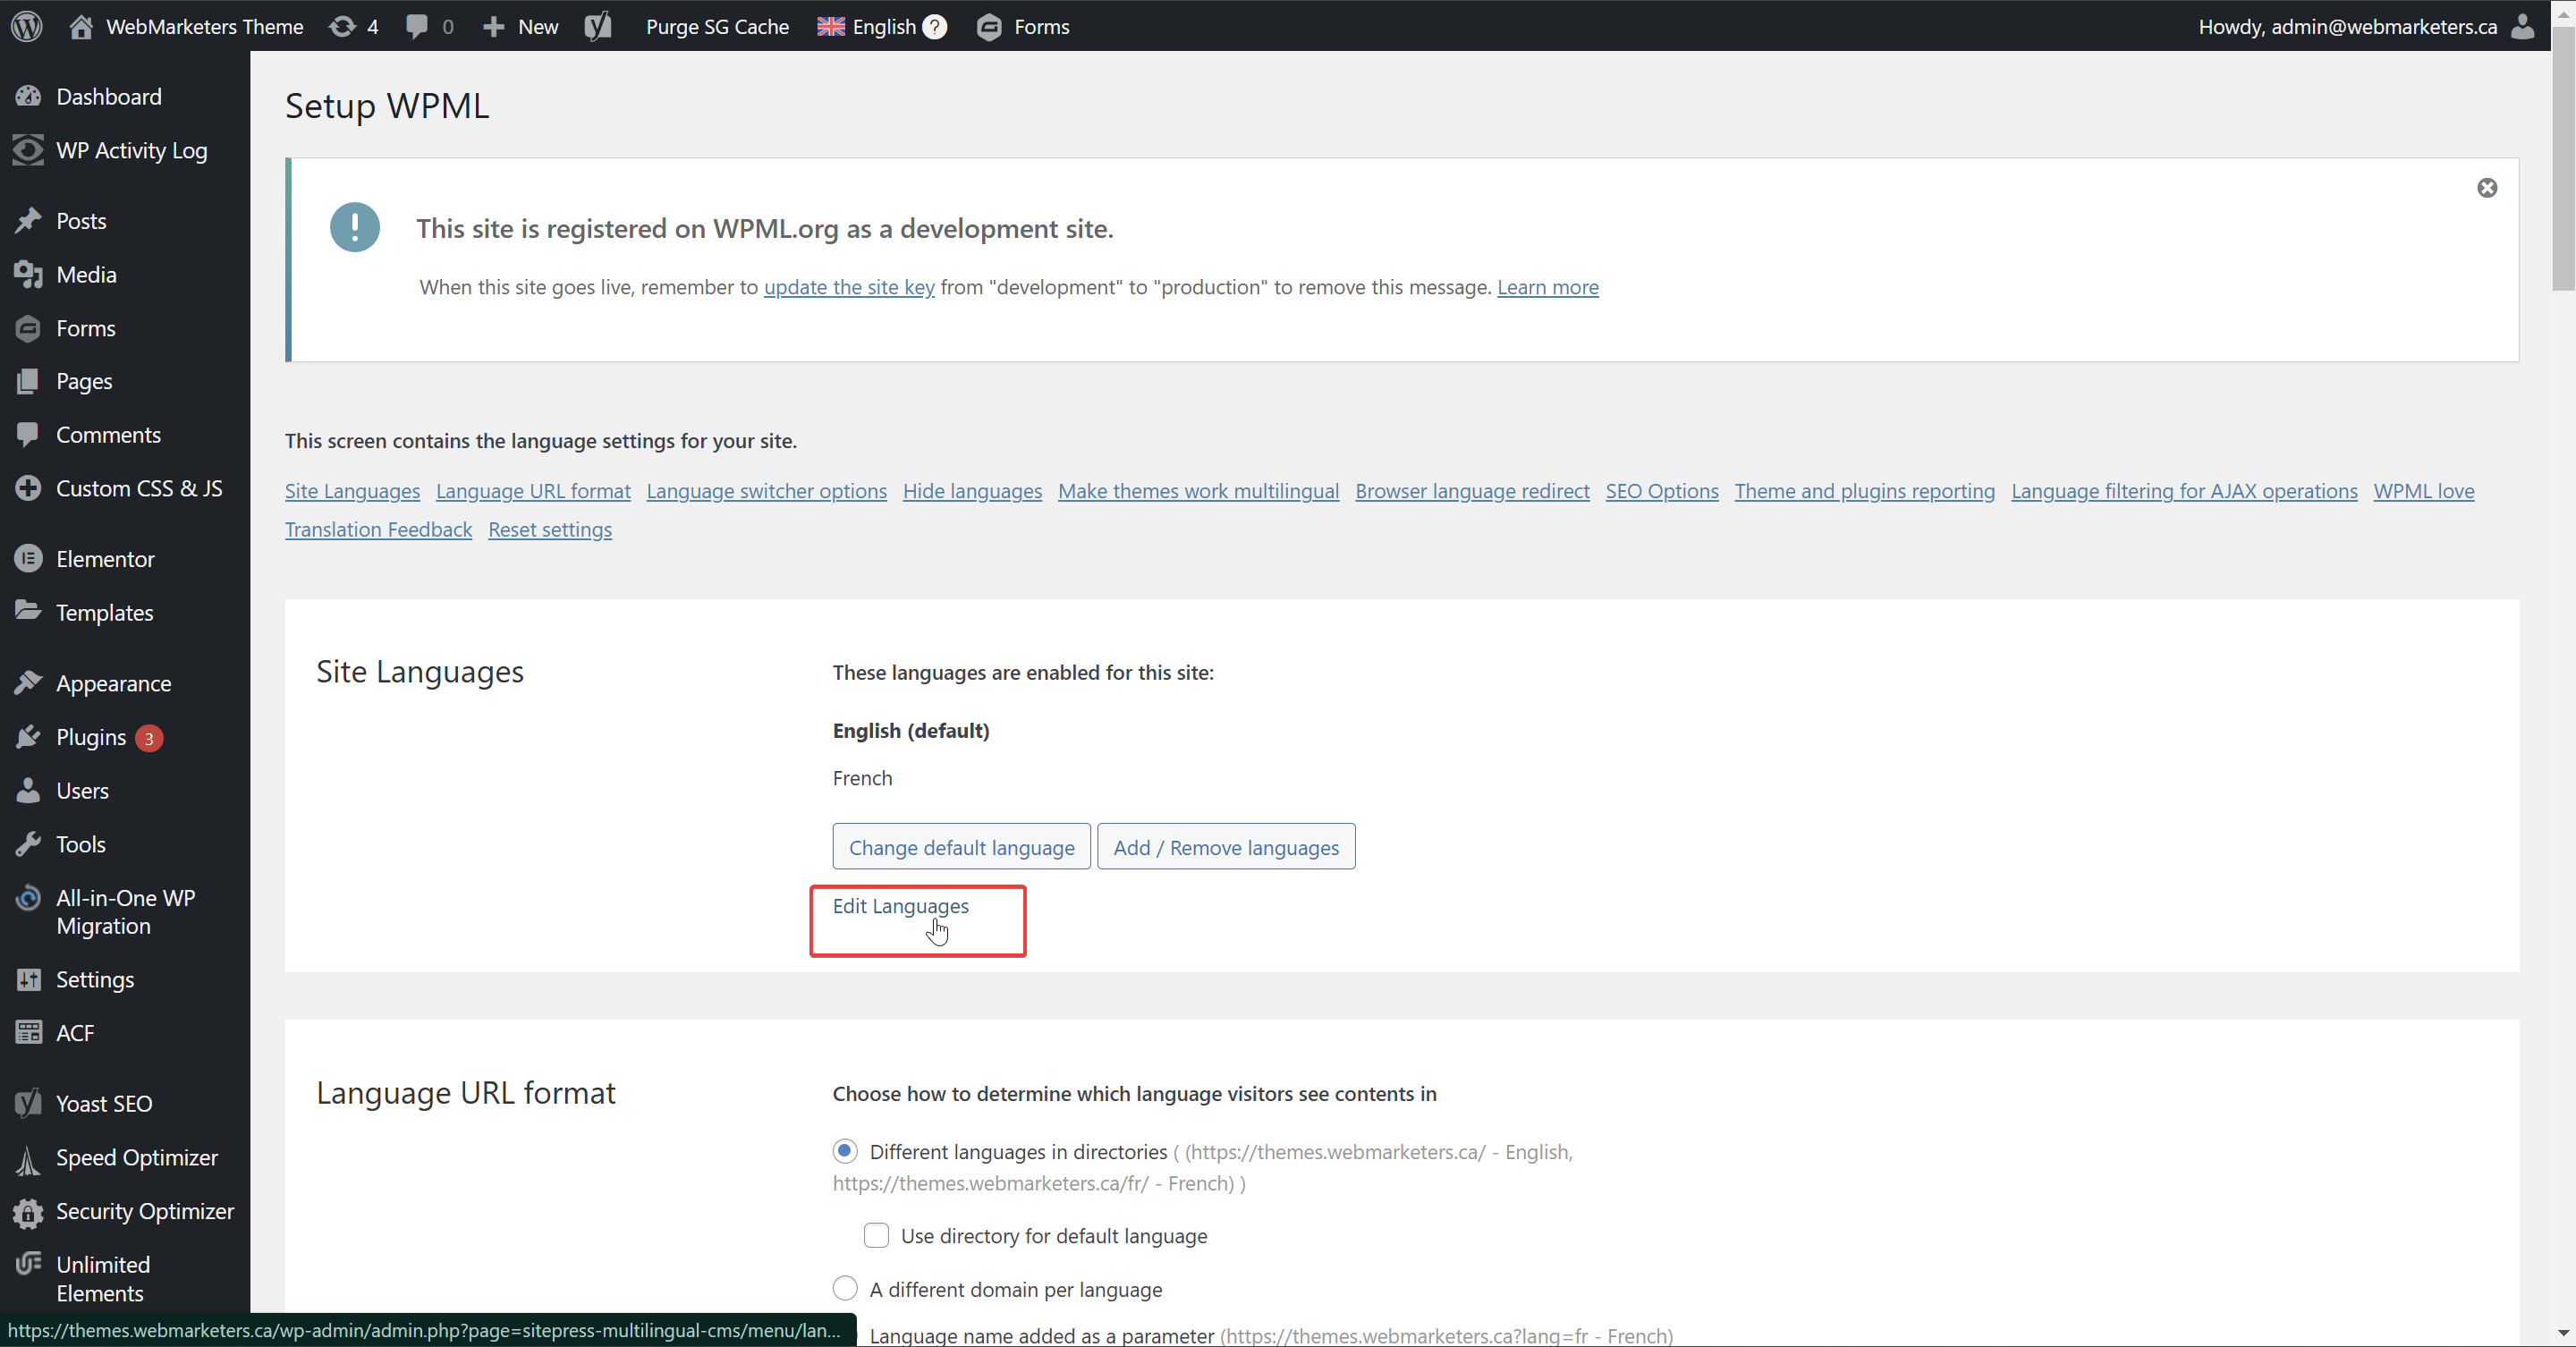
Task: Click the Yoast SEO icon in admin bar
Action: (598, 26)
